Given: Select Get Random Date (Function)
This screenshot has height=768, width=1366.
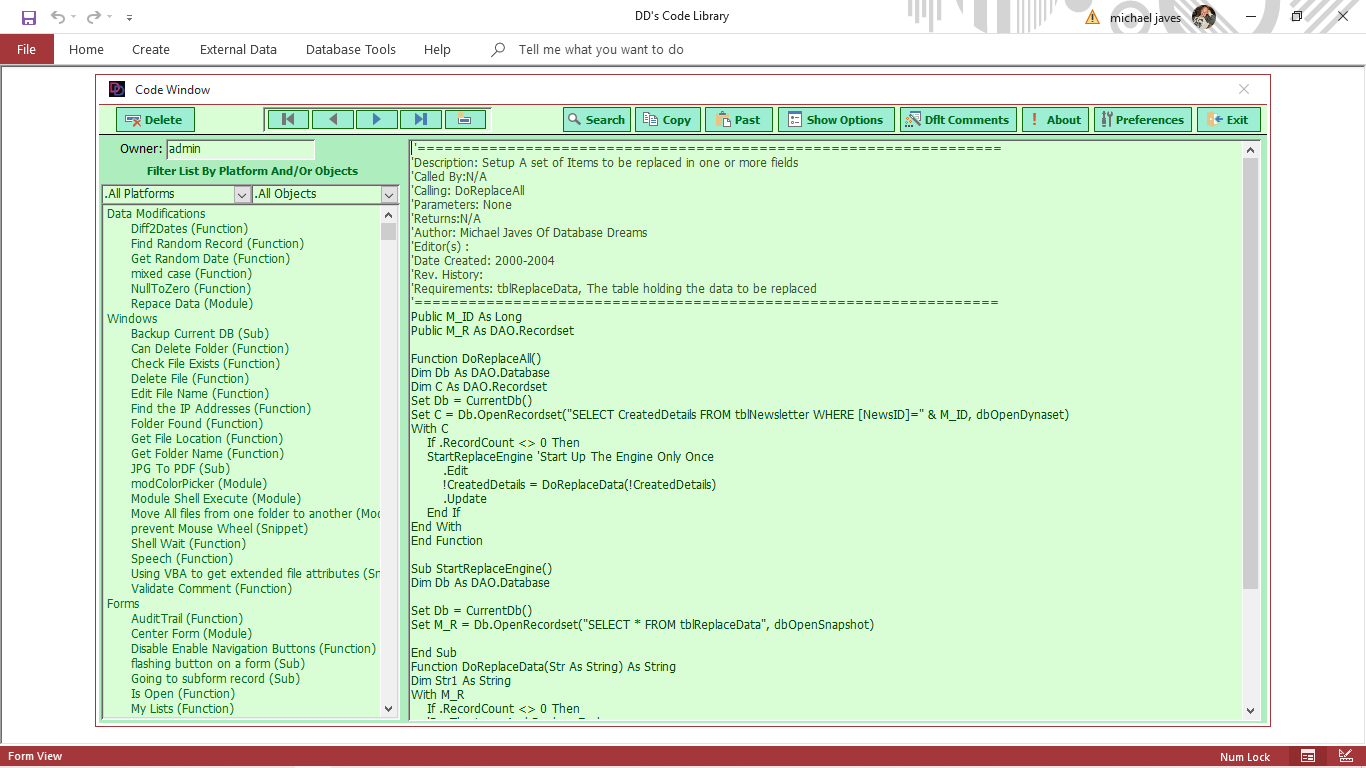Looking at the screenshot, I should 210,259.
